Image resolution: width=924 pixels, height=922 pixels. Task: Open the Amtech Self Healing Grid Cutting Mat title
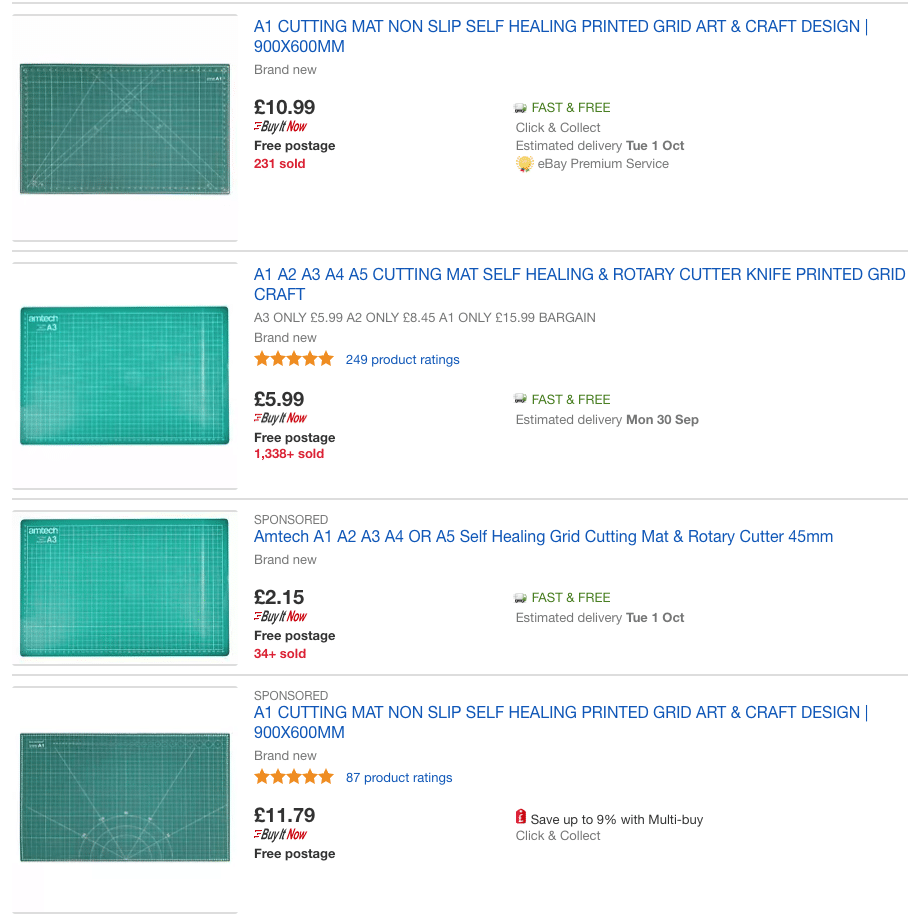[x=543, y=537]
